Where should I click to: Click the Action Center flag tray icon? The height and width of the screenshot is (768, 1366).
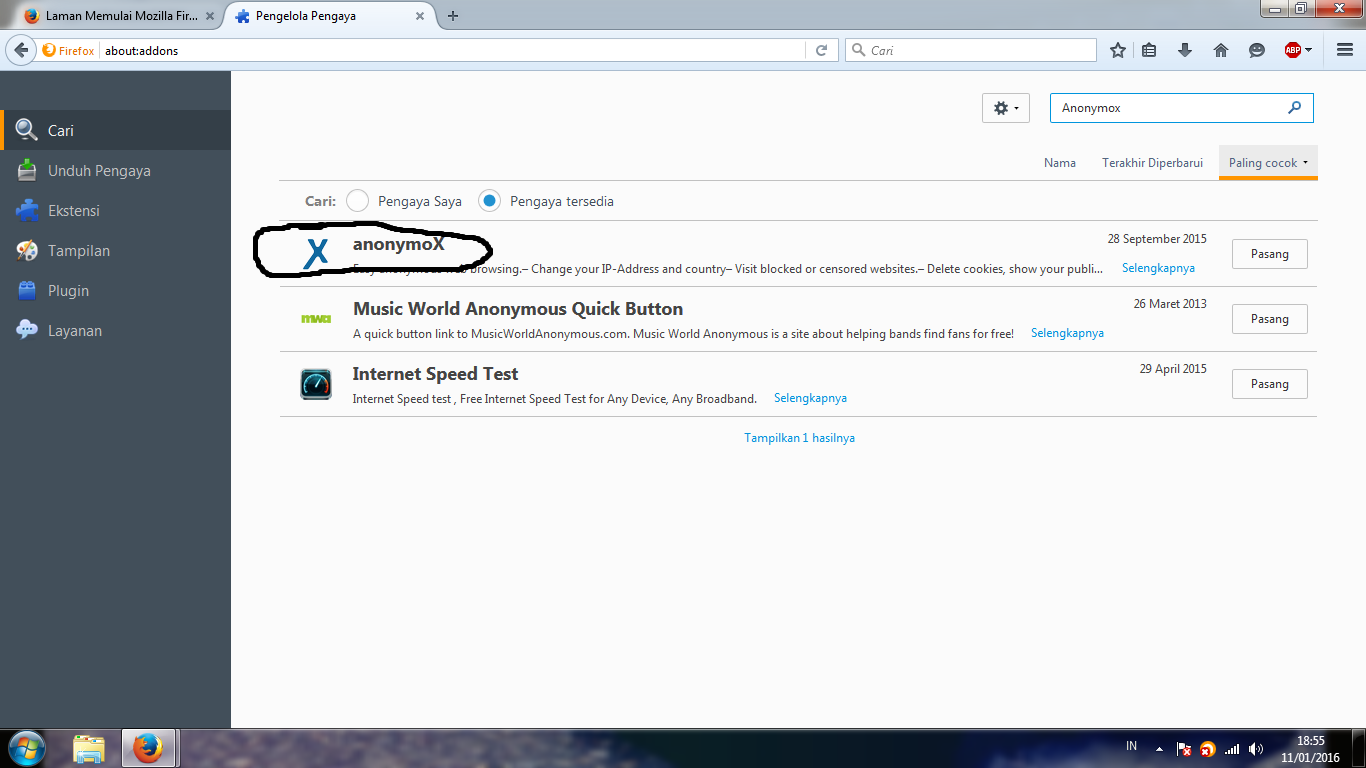click(x=1184, y=748)
